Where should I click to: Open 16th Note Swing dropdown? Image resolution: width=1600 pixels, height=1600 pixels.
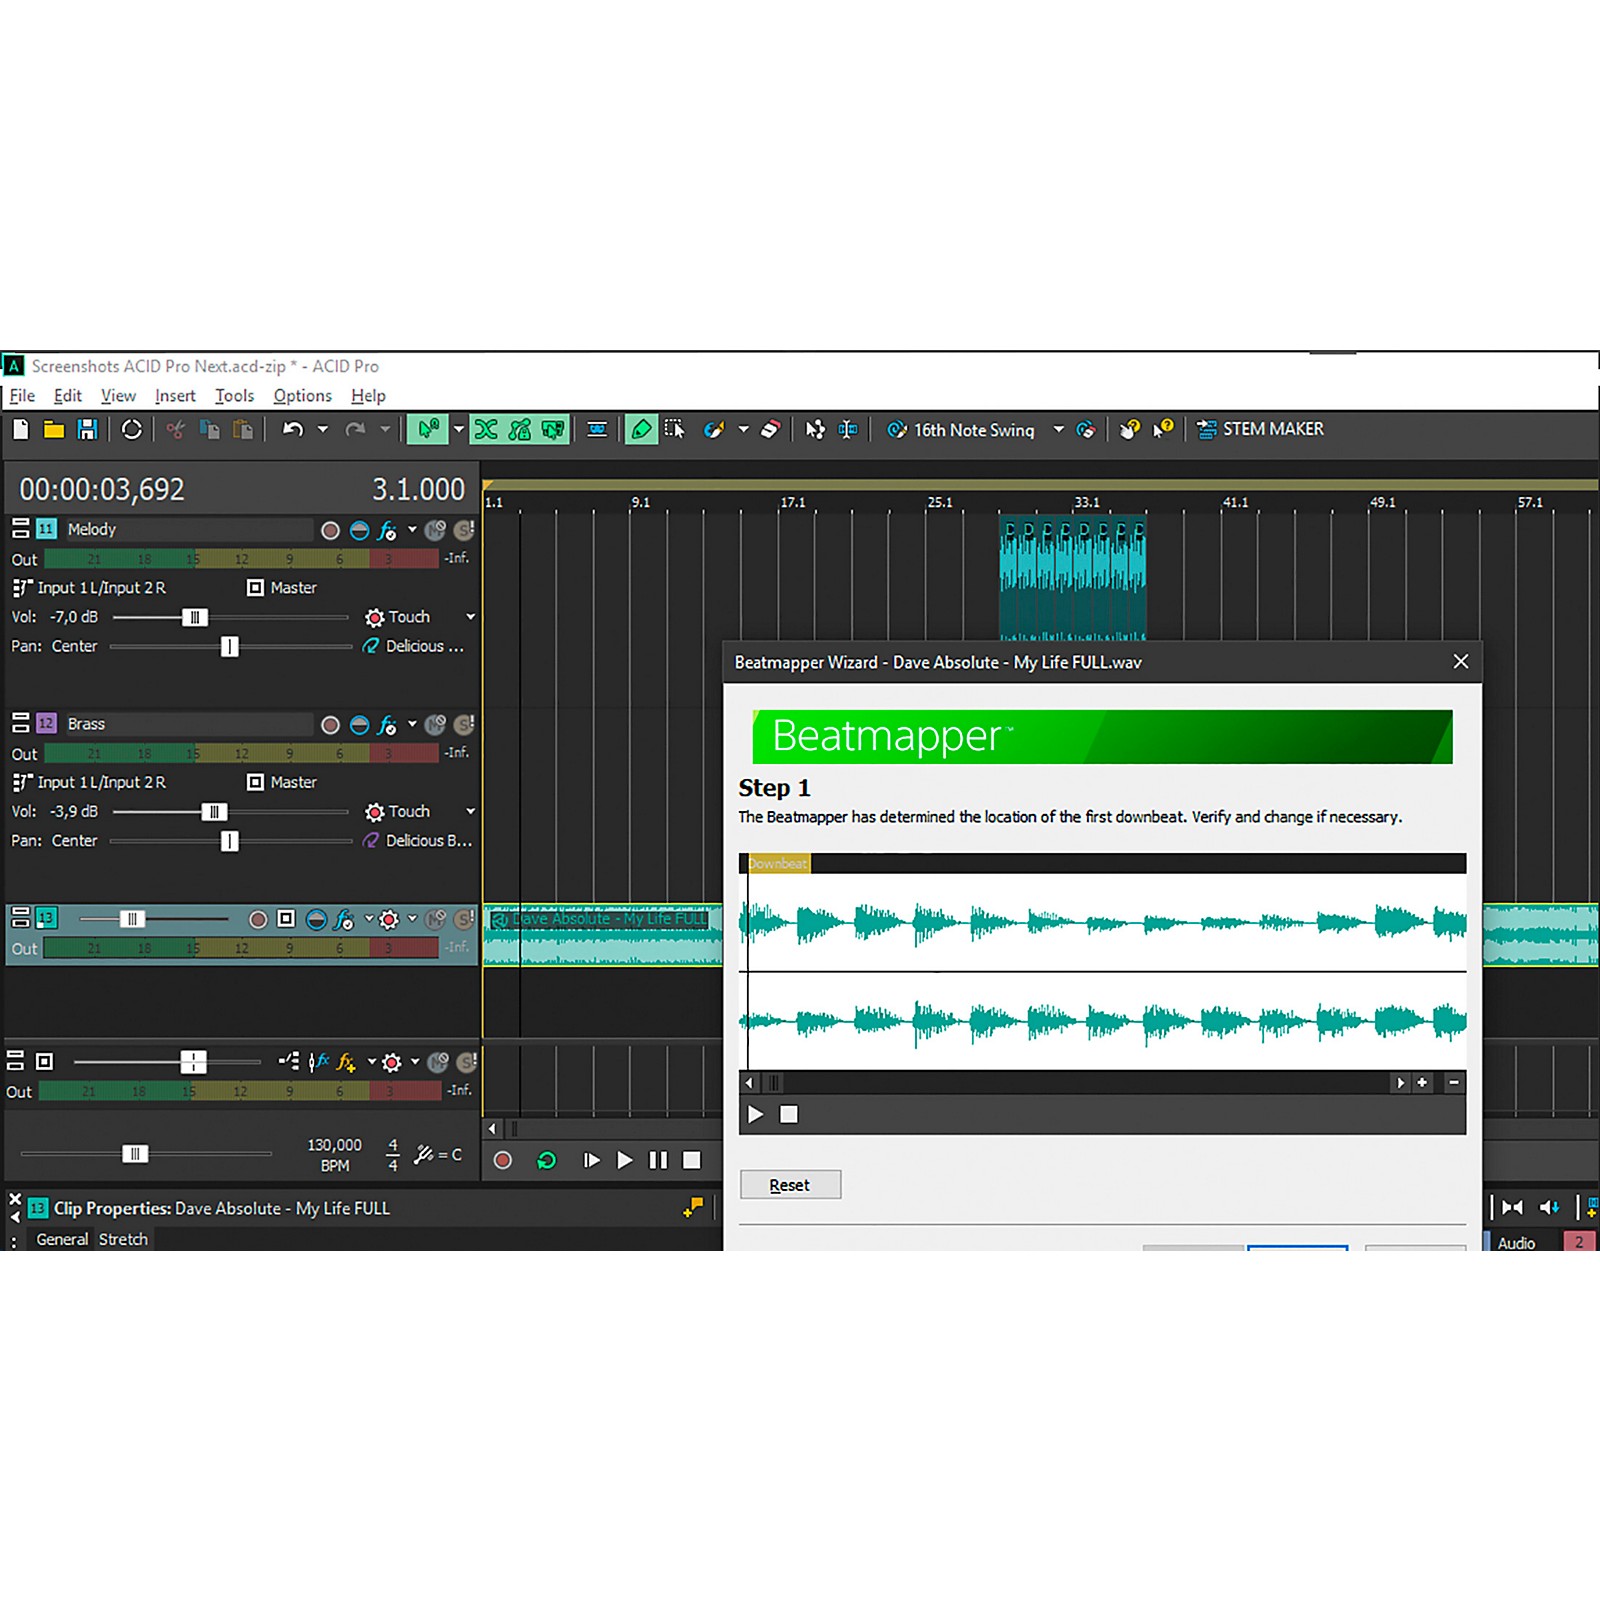pyautogui.click(x=1058, y=430)
